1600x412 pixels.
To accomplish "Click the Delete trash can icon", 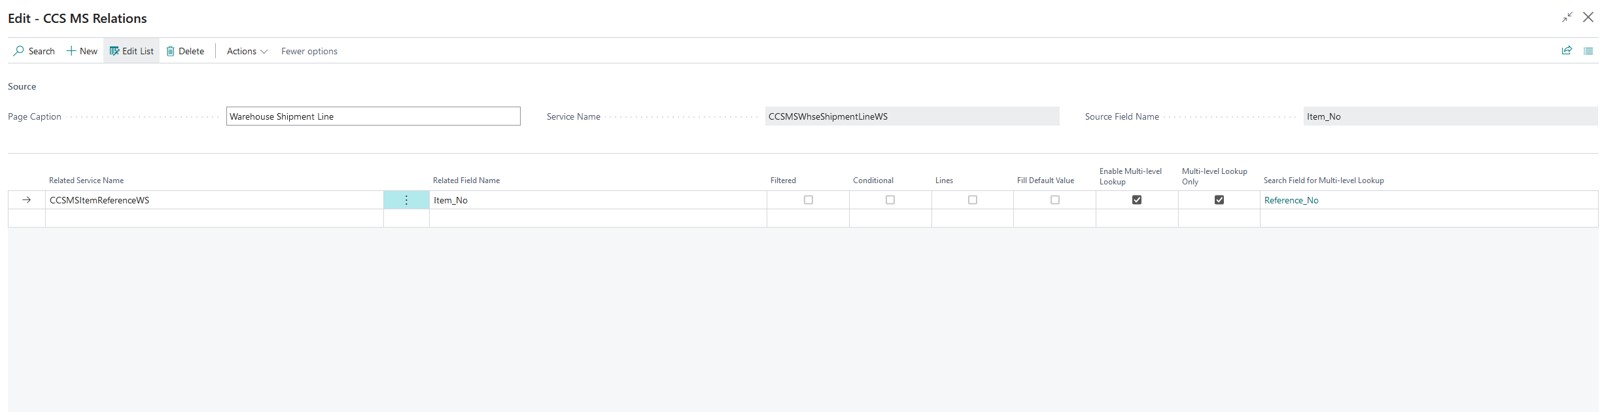I will coord(170,51).
